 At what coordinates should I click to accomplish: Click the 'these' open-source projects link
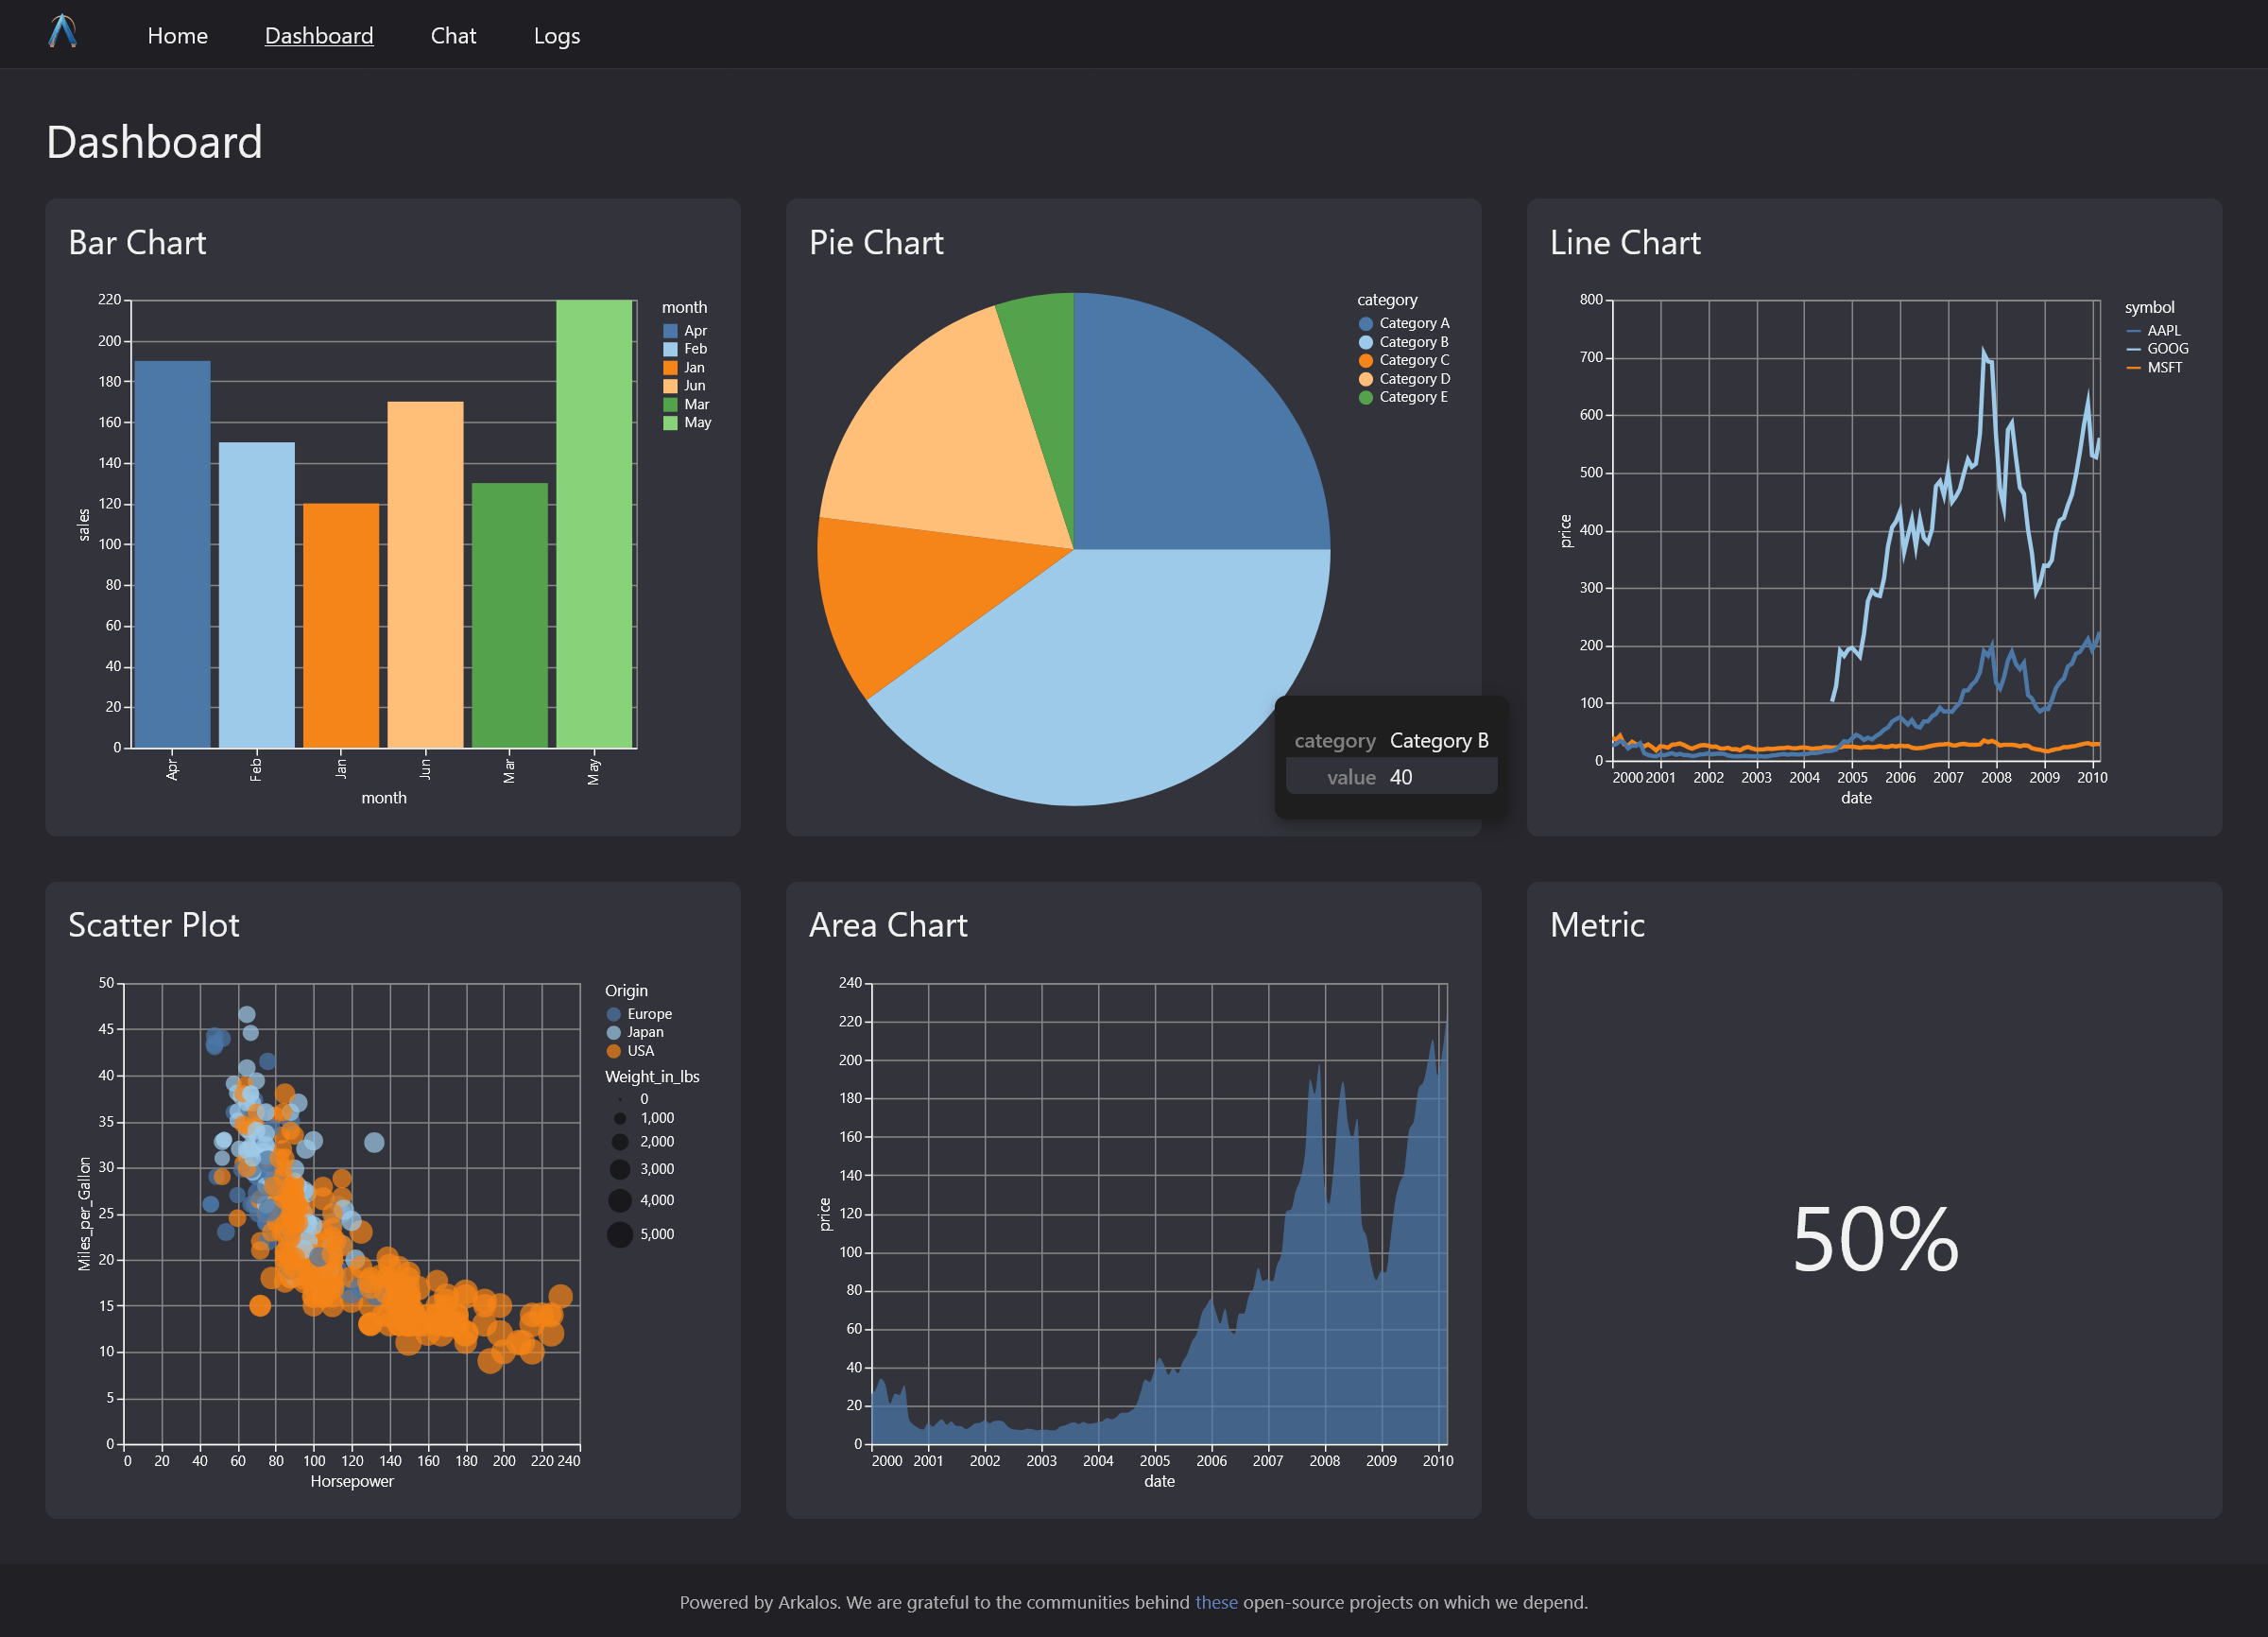click(1216, 1602)
